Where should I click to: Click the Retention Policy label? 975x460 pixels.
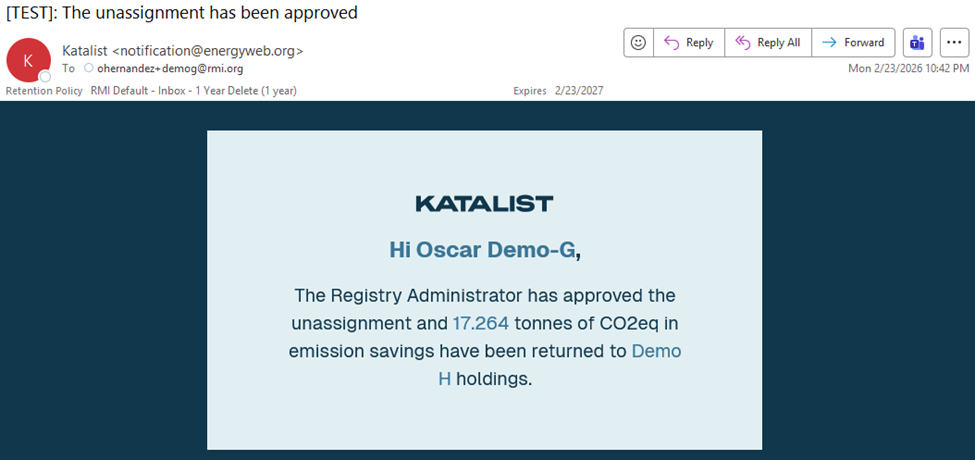[x=44, y=91]
